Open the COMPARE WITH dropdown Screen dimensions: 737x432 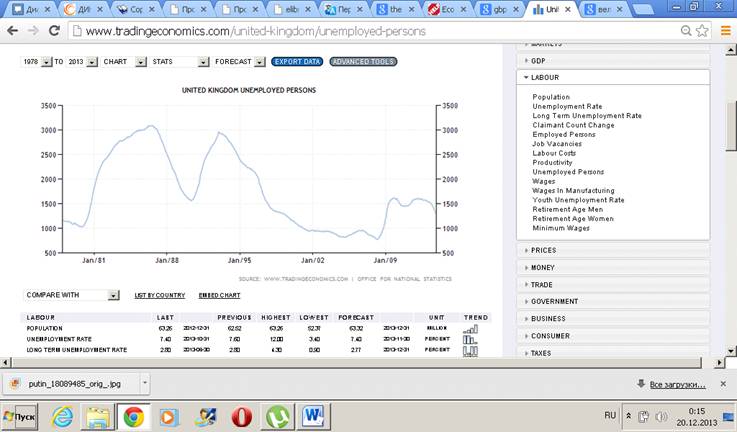tap(71, 295)
